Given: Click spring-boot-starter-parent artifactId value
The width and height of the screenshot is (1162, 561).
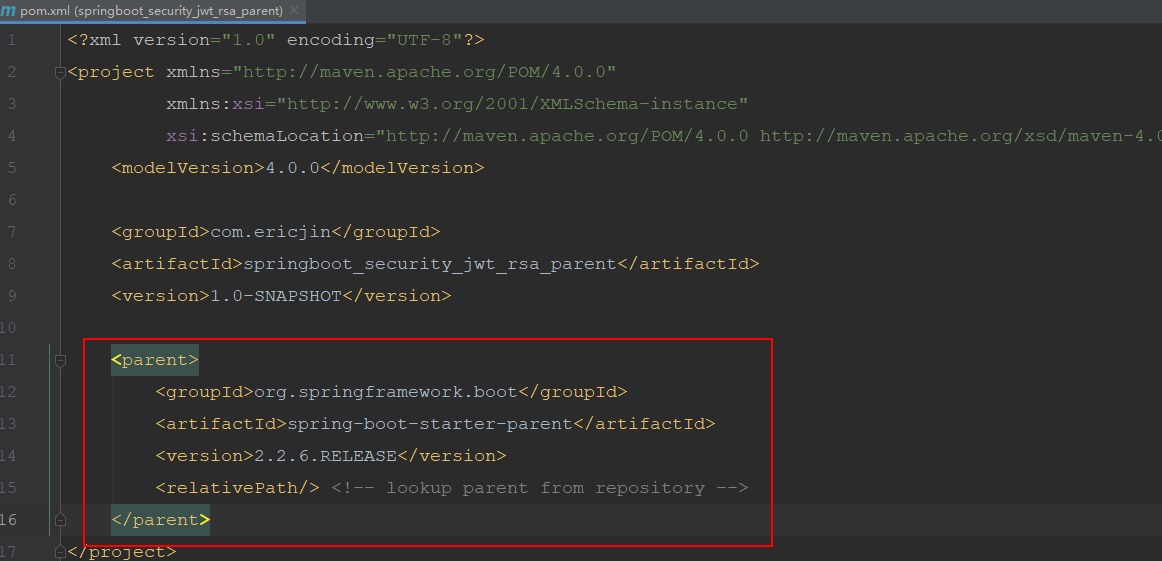Looking at the screenshot, I should click(430, 424).
